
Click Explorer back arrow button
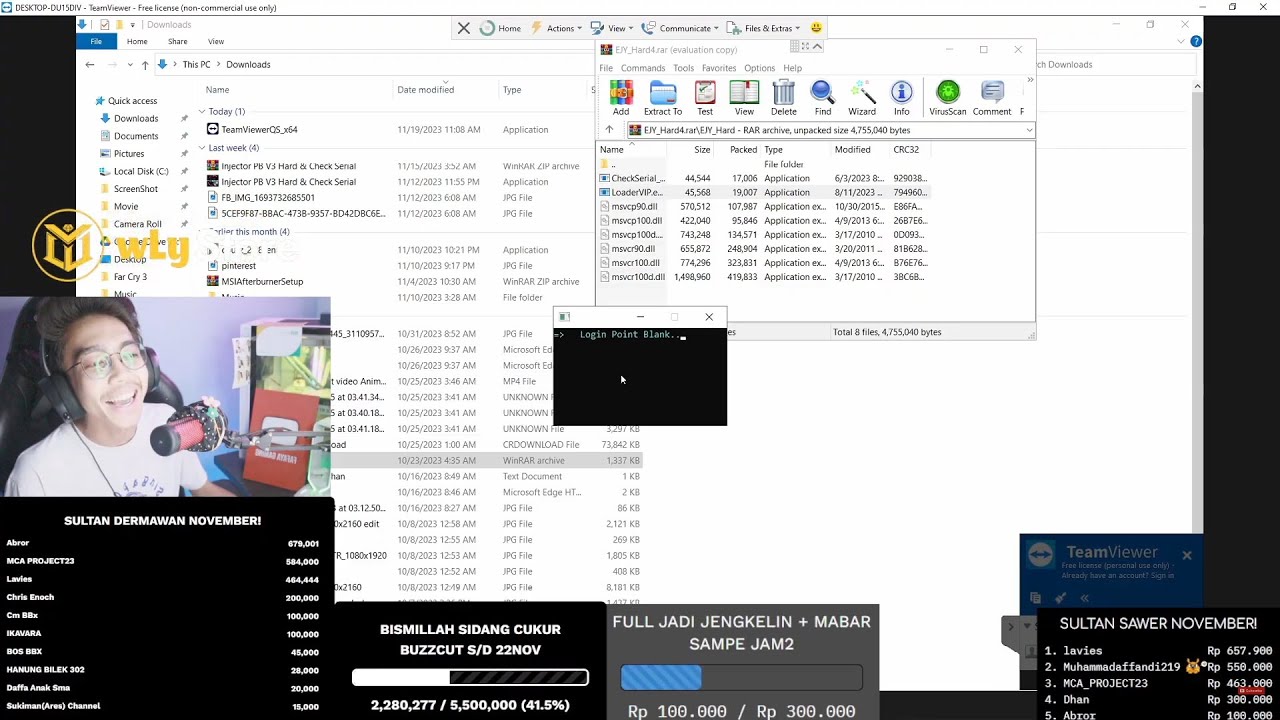click(x=90, y=64)
